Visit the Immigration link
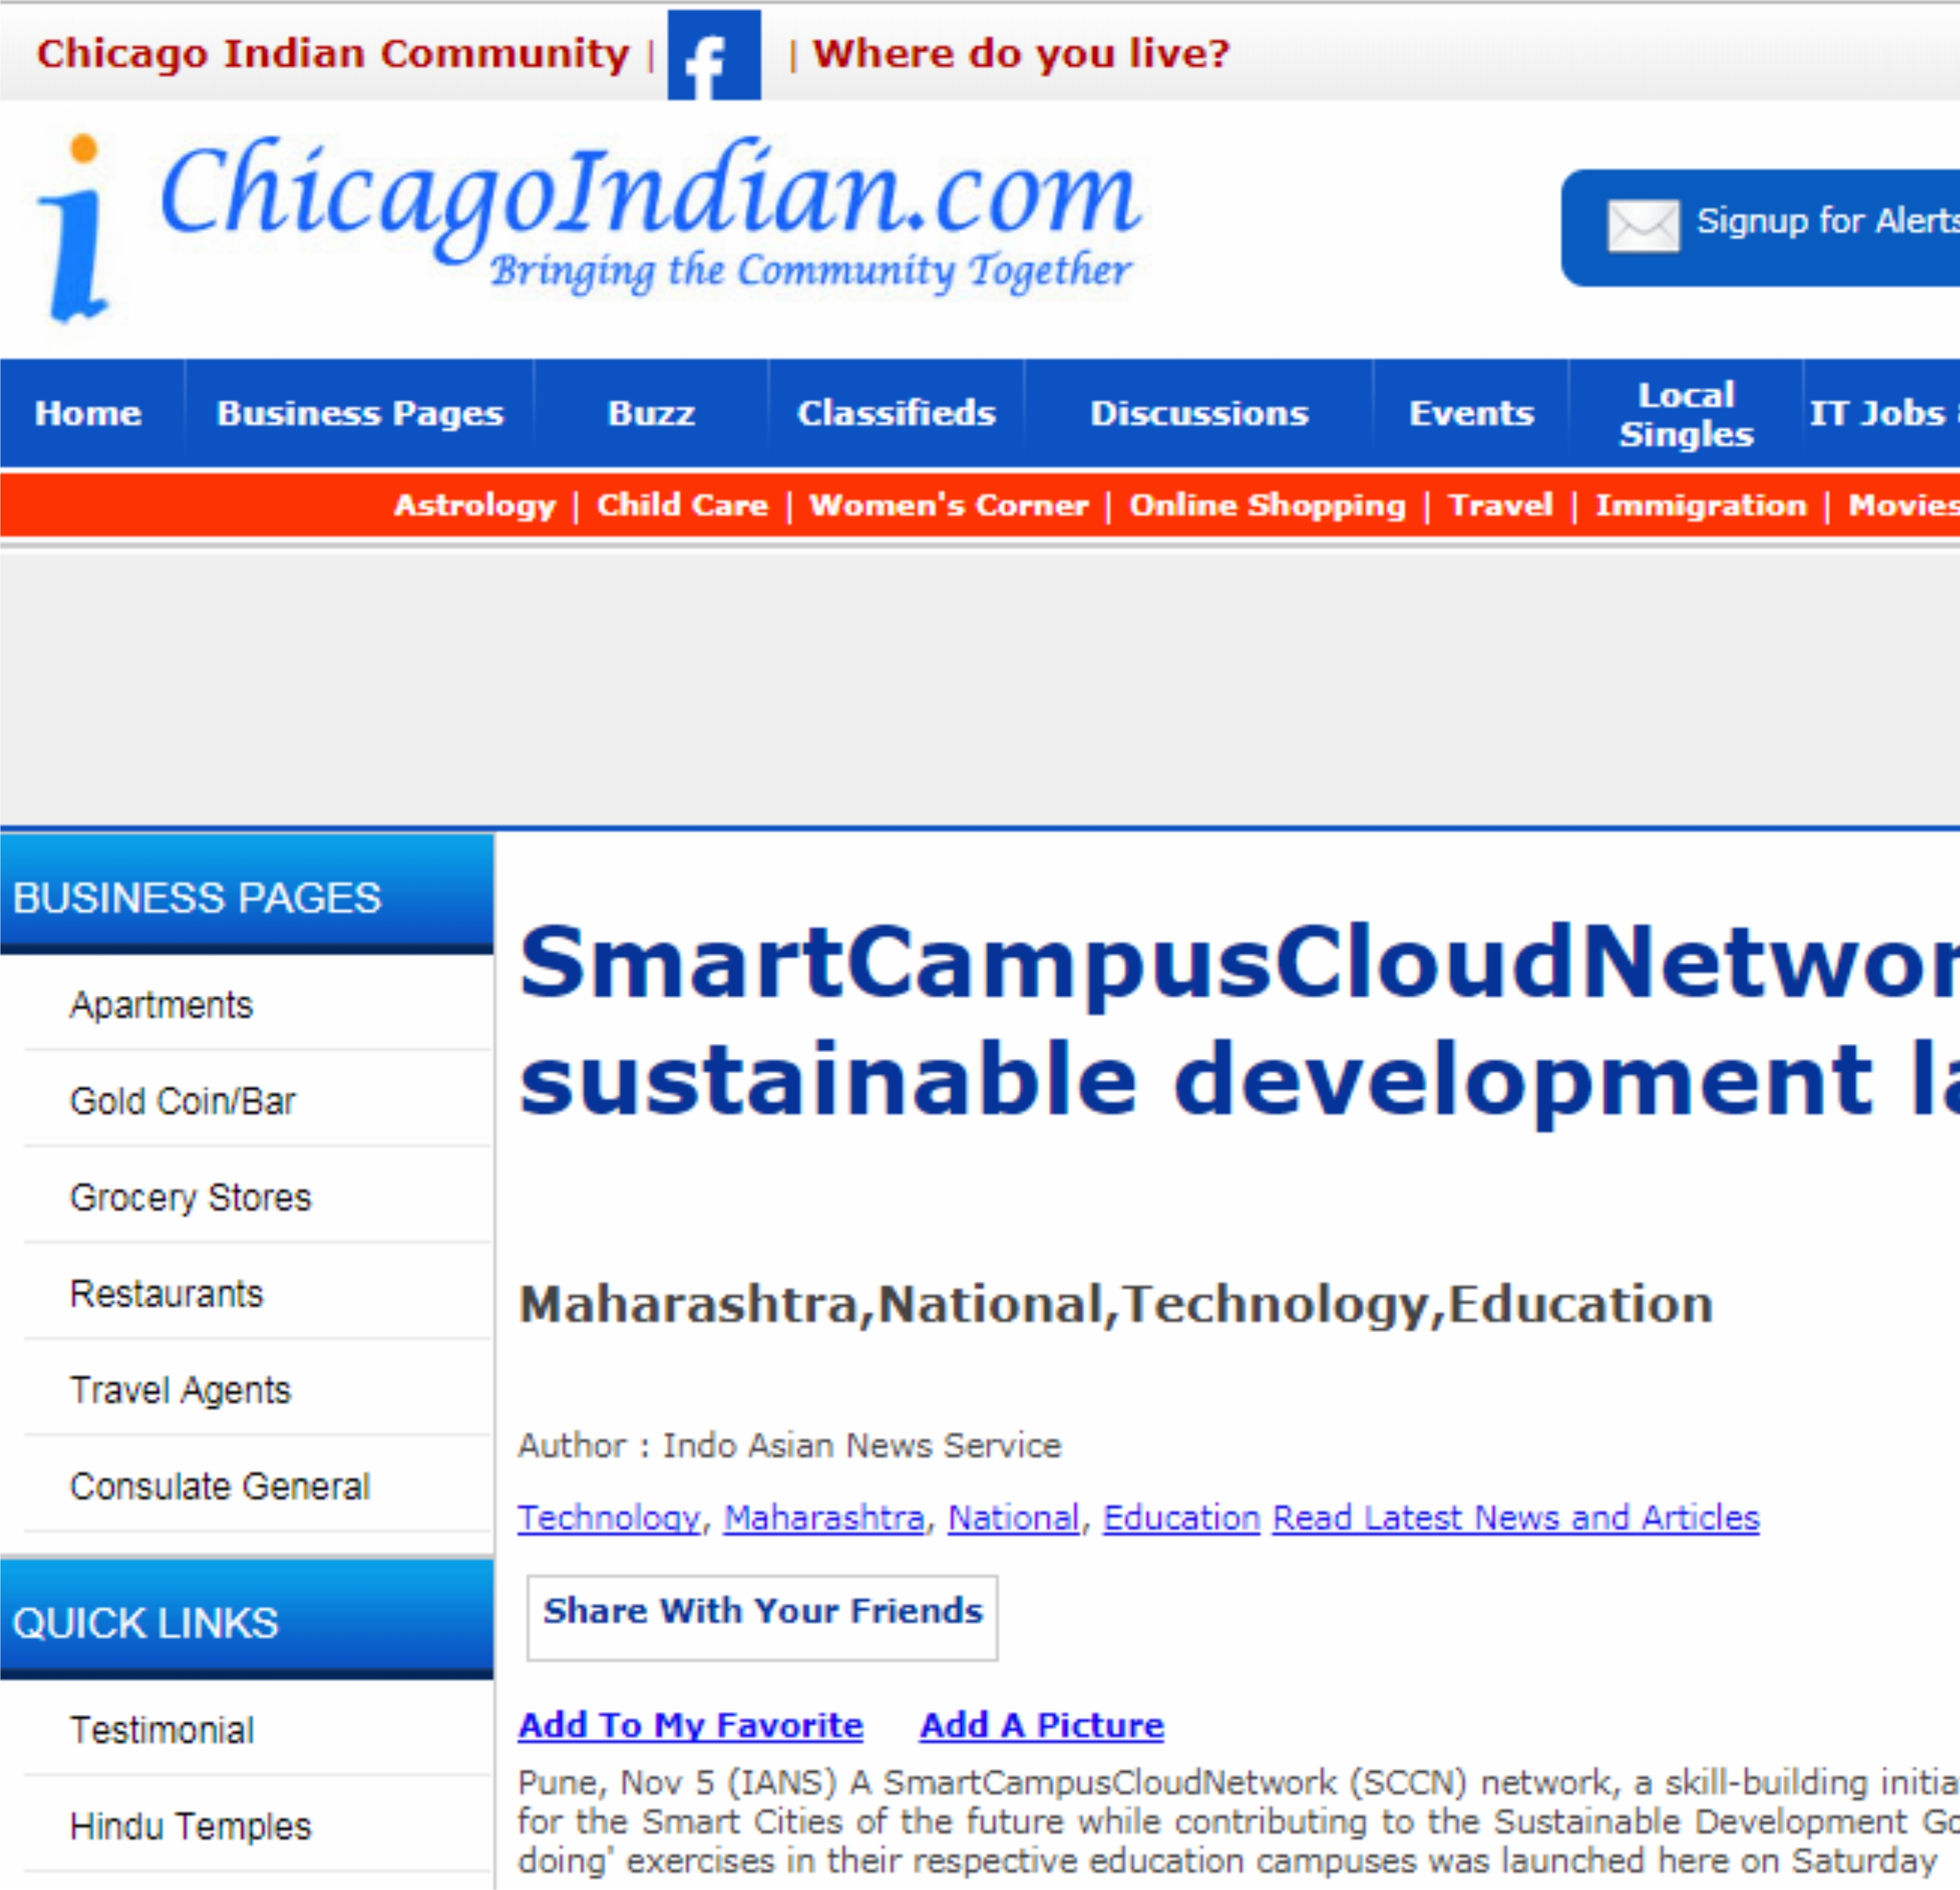The width and height of the screenshot is (1960, 1890). click(x=1700, y=505)
